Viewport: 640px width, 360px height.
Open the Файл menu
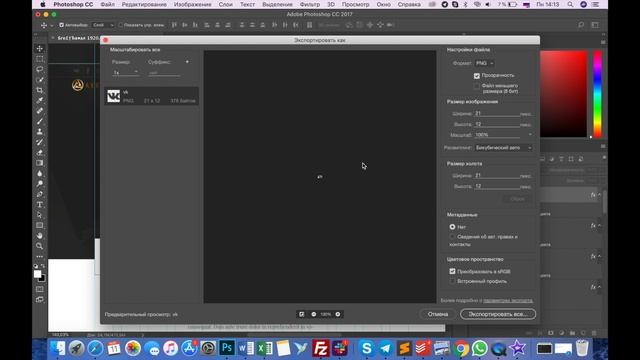[x=107, y=4]
